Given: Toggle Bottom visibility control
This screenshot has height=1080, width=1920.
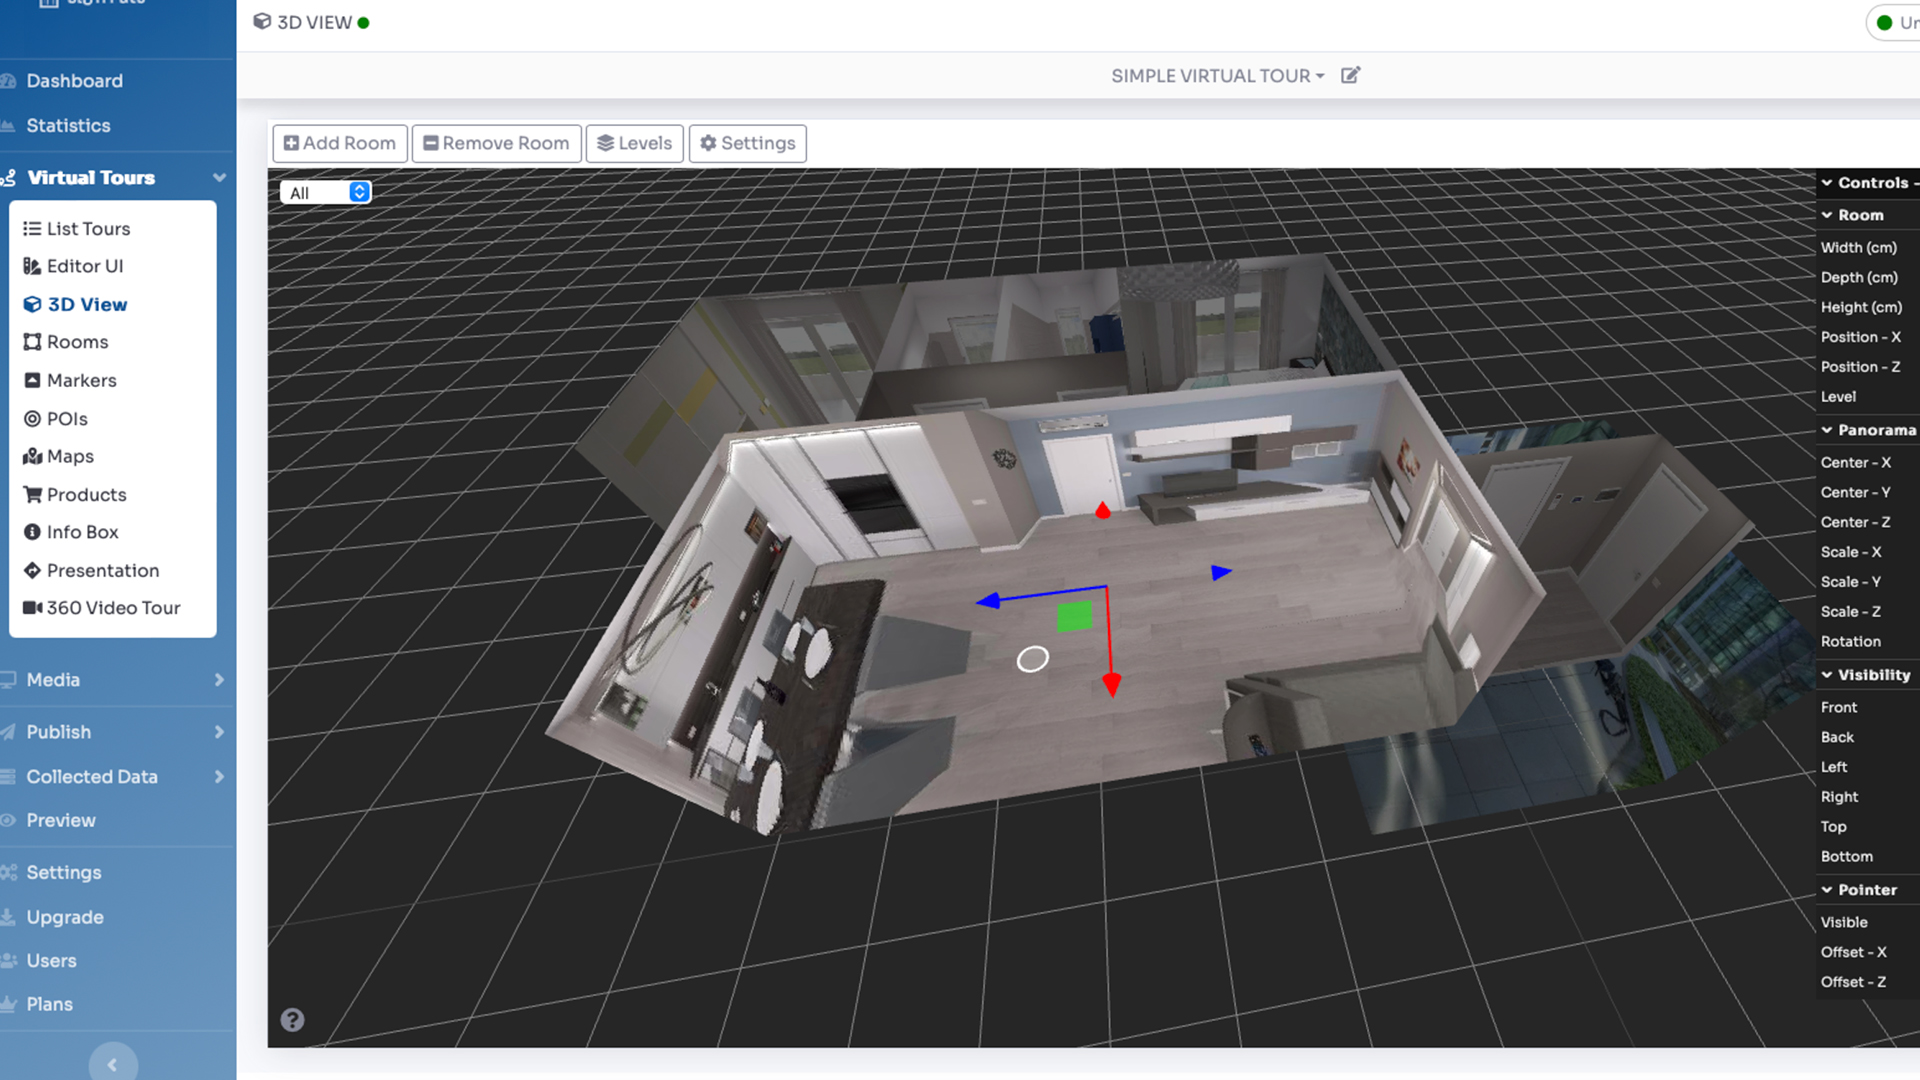Looking at the screenshot, I should click(1868, 857).
